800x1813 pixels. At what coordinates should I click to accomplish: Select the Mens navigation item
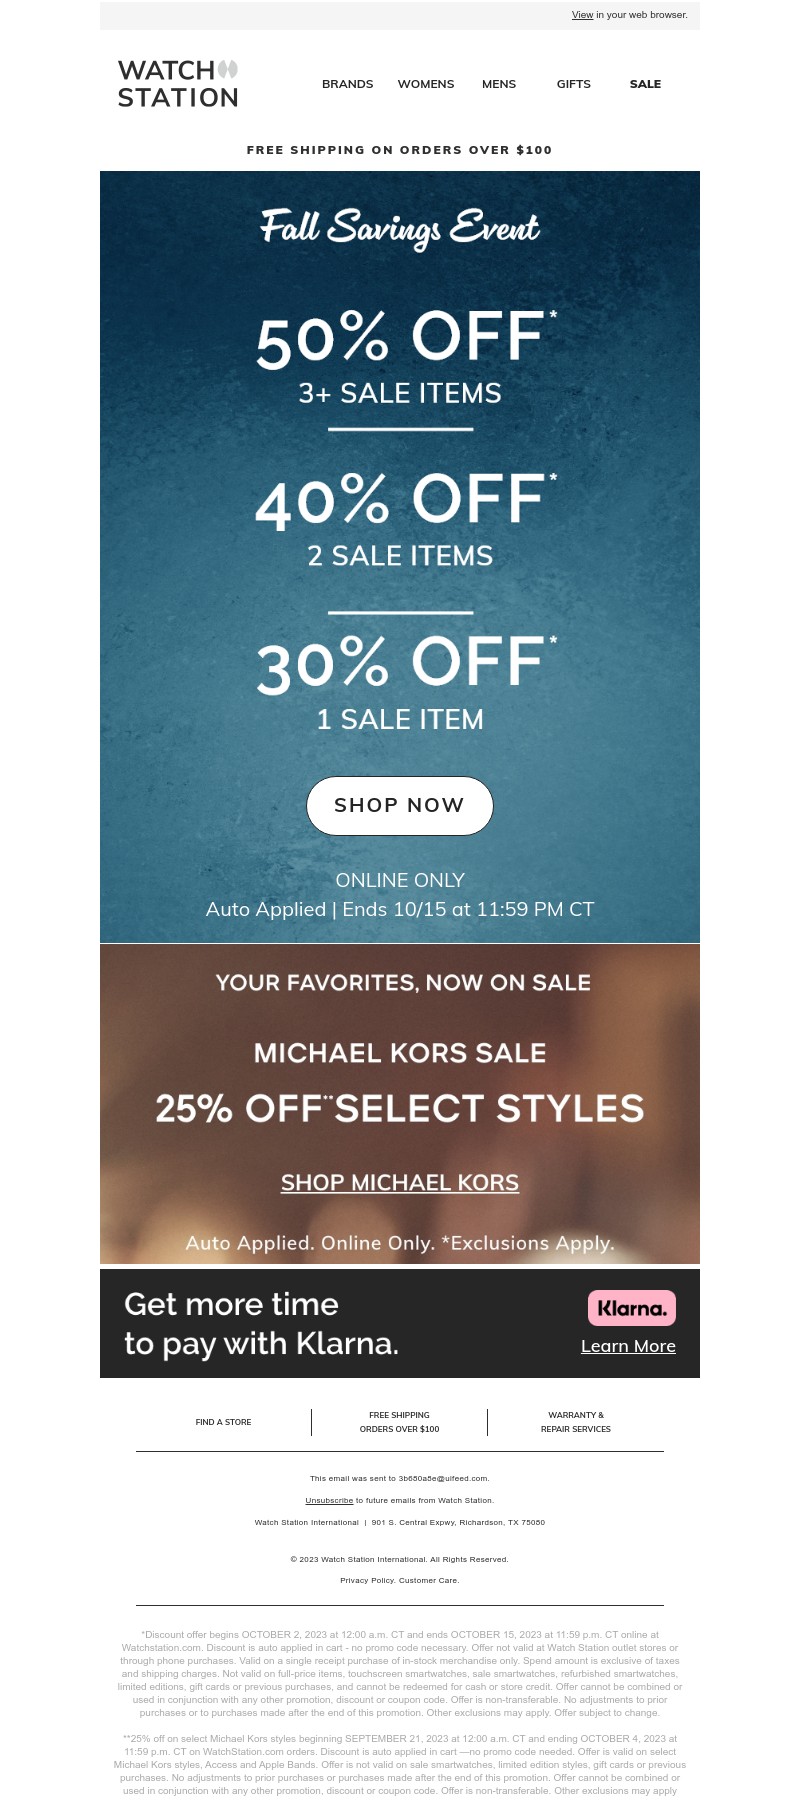(x=499, y=84)
